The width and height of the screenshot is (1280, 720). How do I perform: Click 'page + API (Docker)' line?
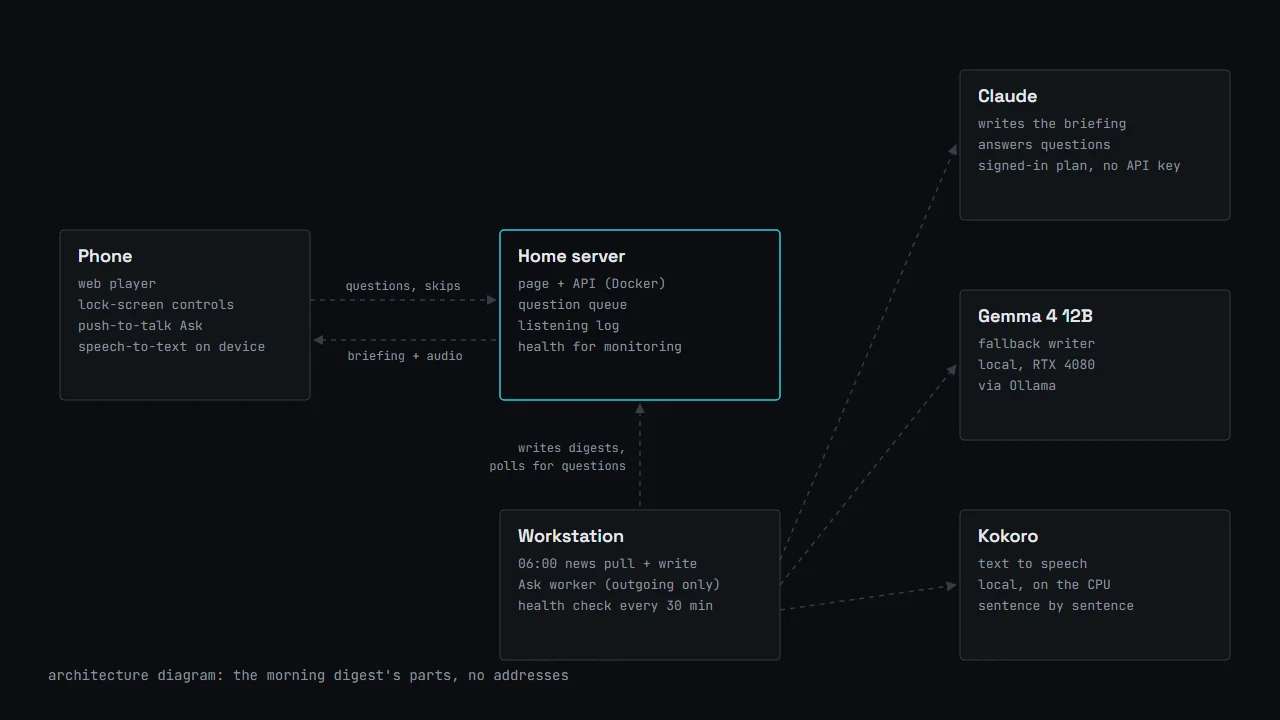(592, 284)
